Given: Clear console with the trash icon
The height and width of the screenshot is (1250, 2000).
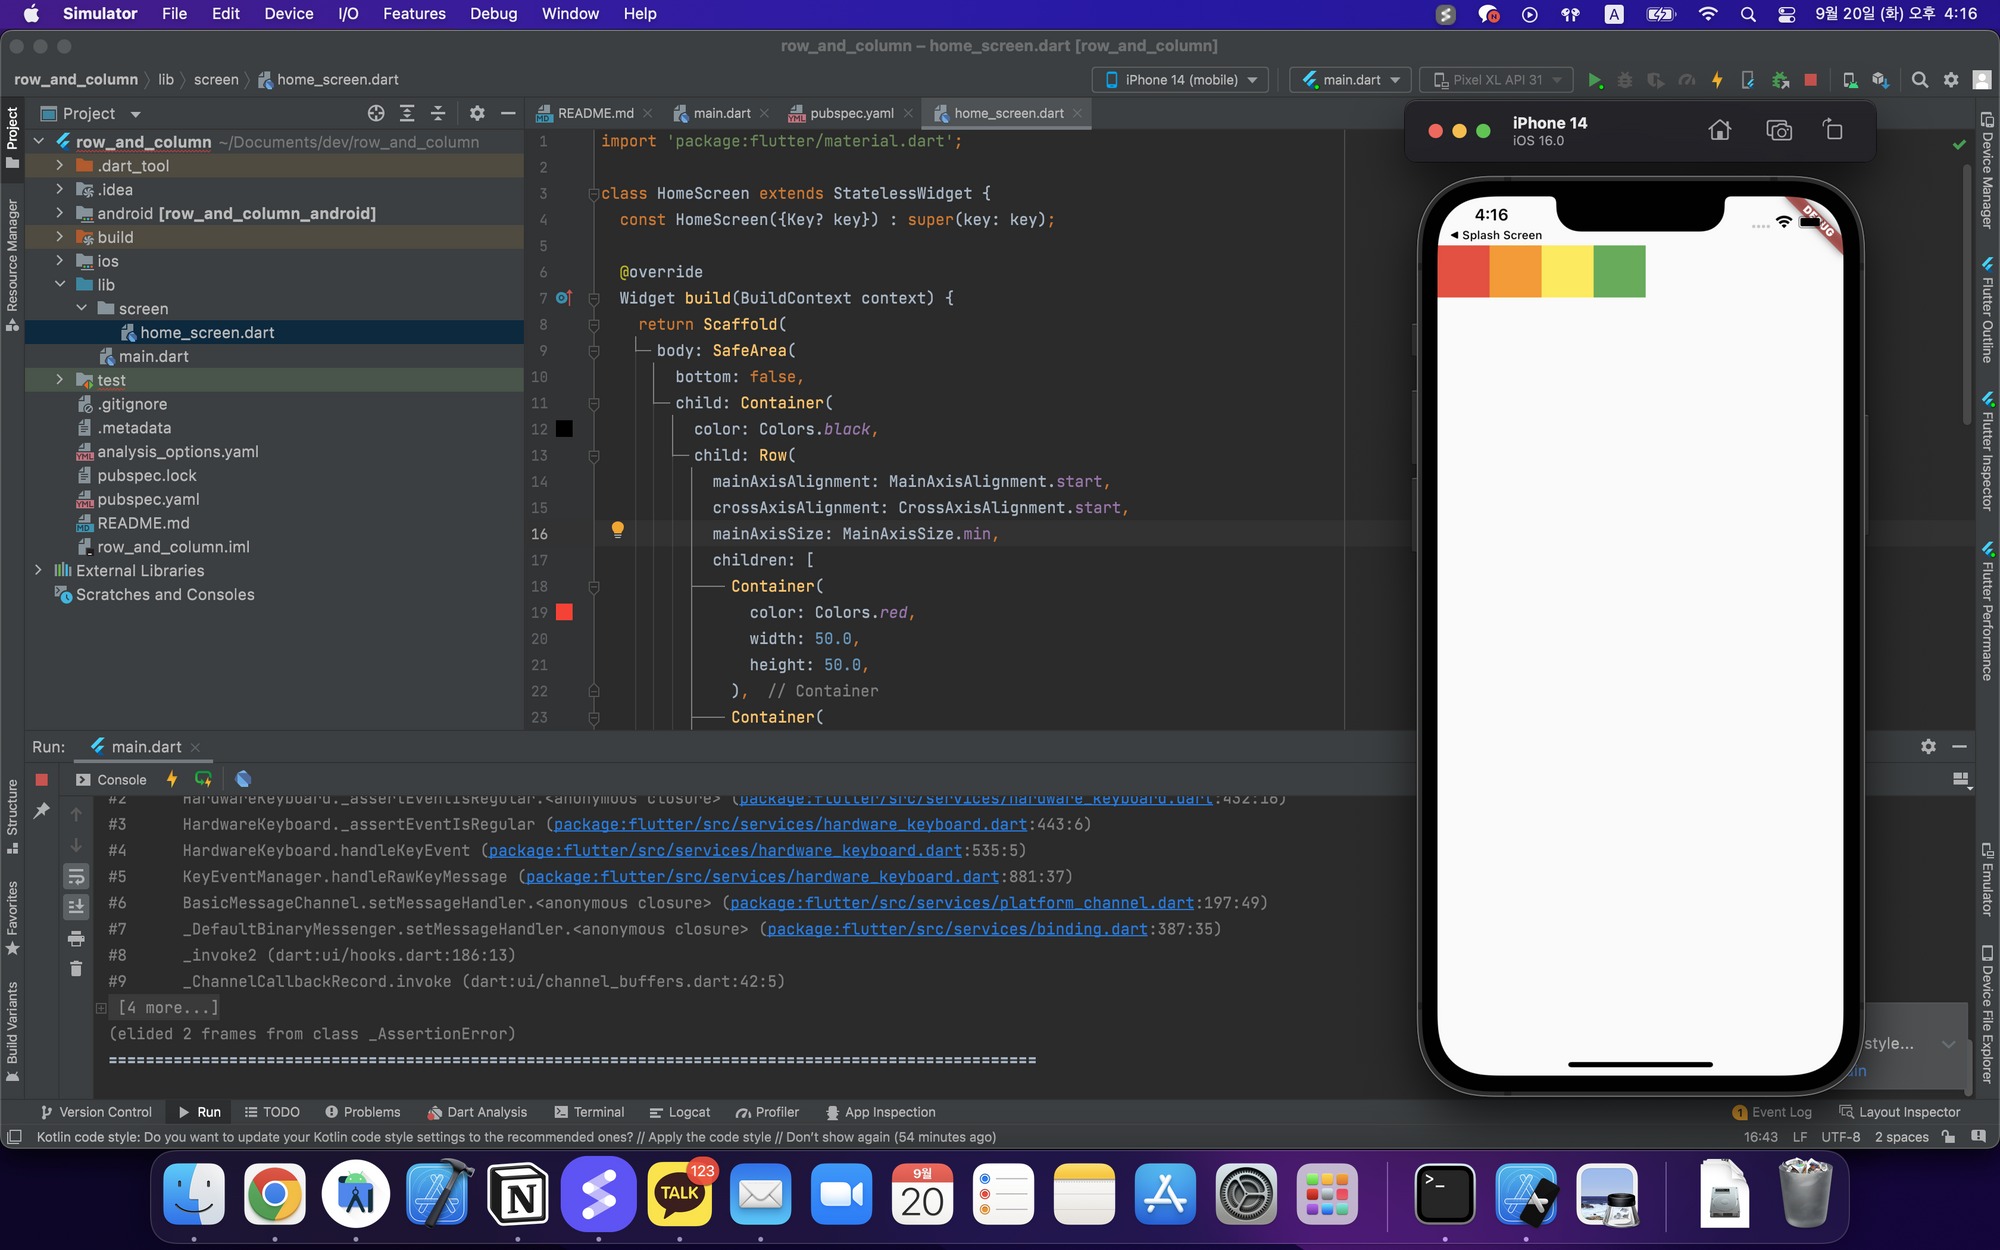Looking at the screenshot, I should pos(76,968).
